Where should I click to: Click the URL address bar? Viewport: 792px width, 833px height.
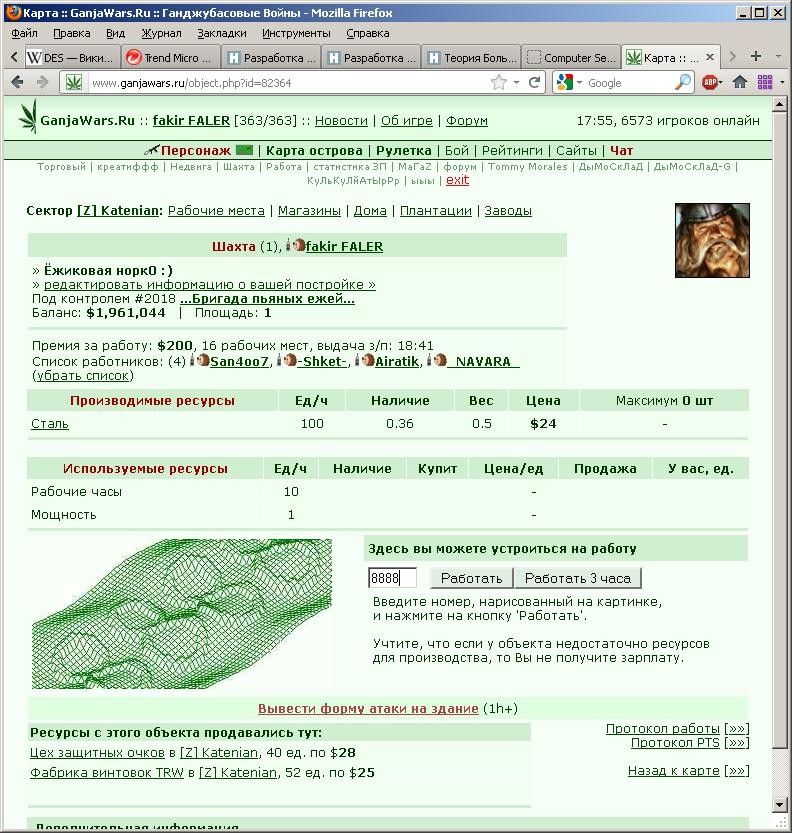coord(287,82)
